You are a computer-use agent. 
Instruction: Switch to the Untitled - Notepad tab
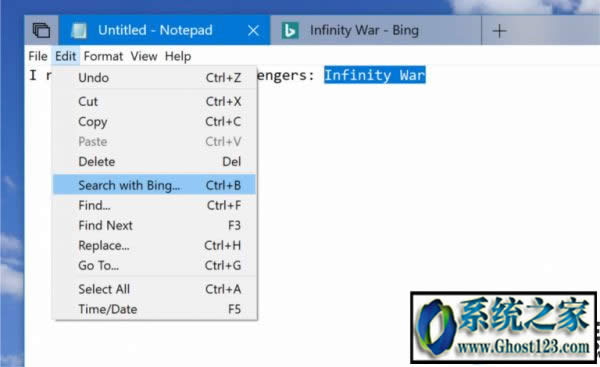tap(164, 30)
